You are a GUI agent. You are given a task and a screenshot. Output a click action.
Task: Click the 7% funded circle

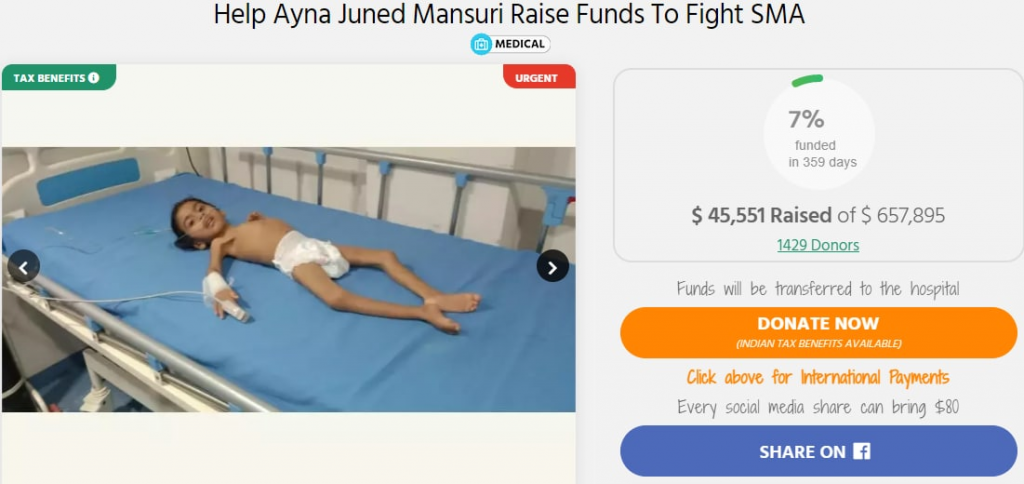(x=819, y=133)
